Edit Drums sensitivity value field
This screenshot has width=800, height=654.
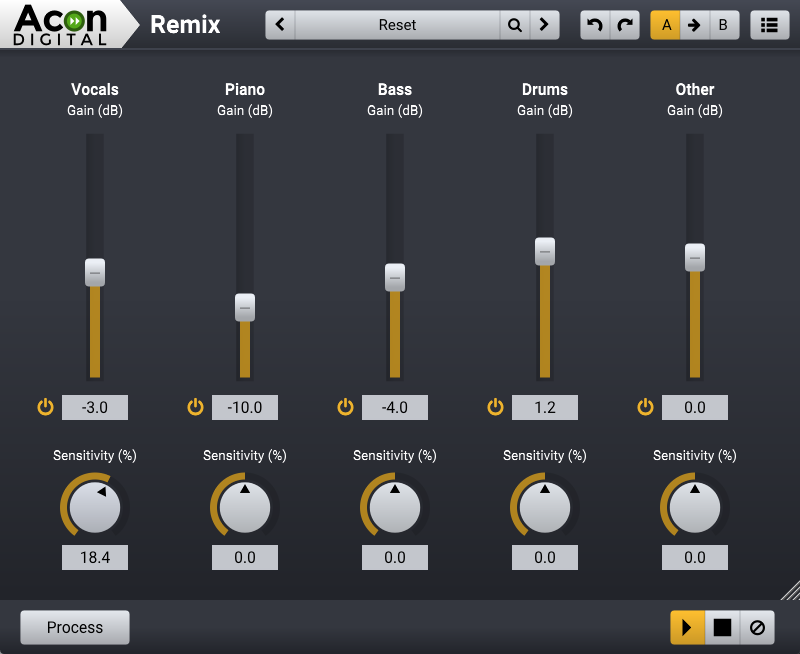point(545,557)
